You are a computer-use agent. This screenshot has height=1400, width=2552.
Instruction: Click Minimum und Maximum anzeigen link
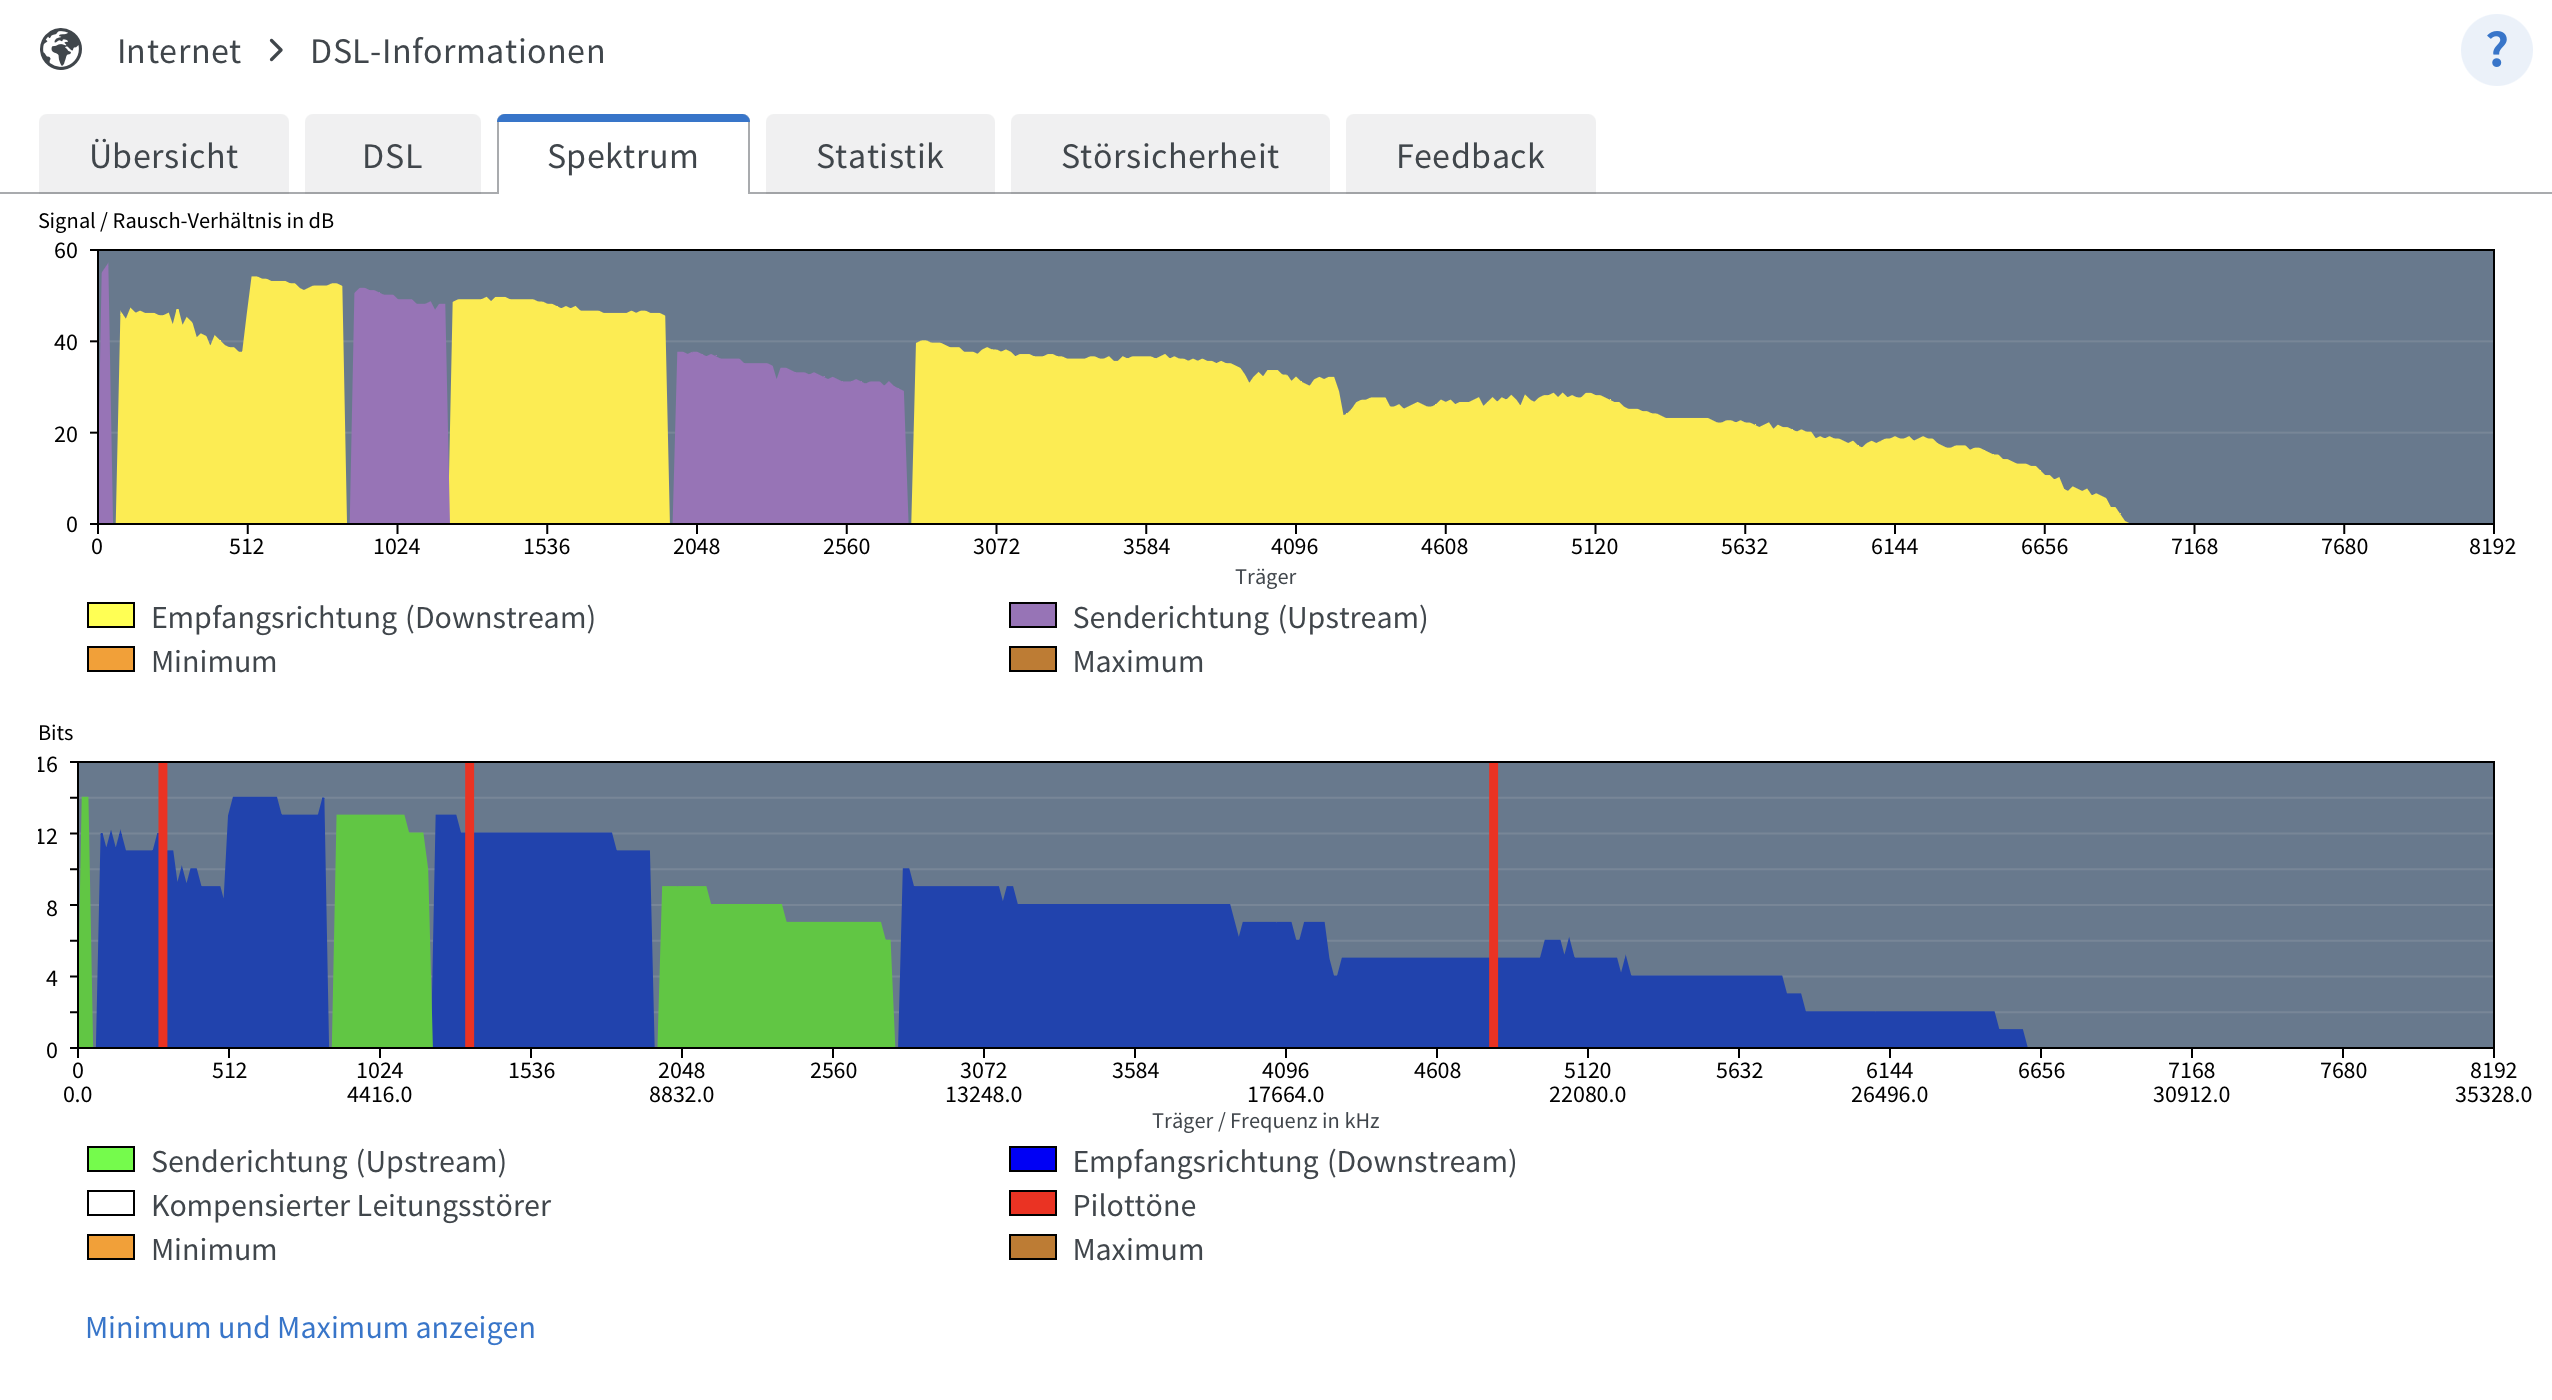[310, 1327]
